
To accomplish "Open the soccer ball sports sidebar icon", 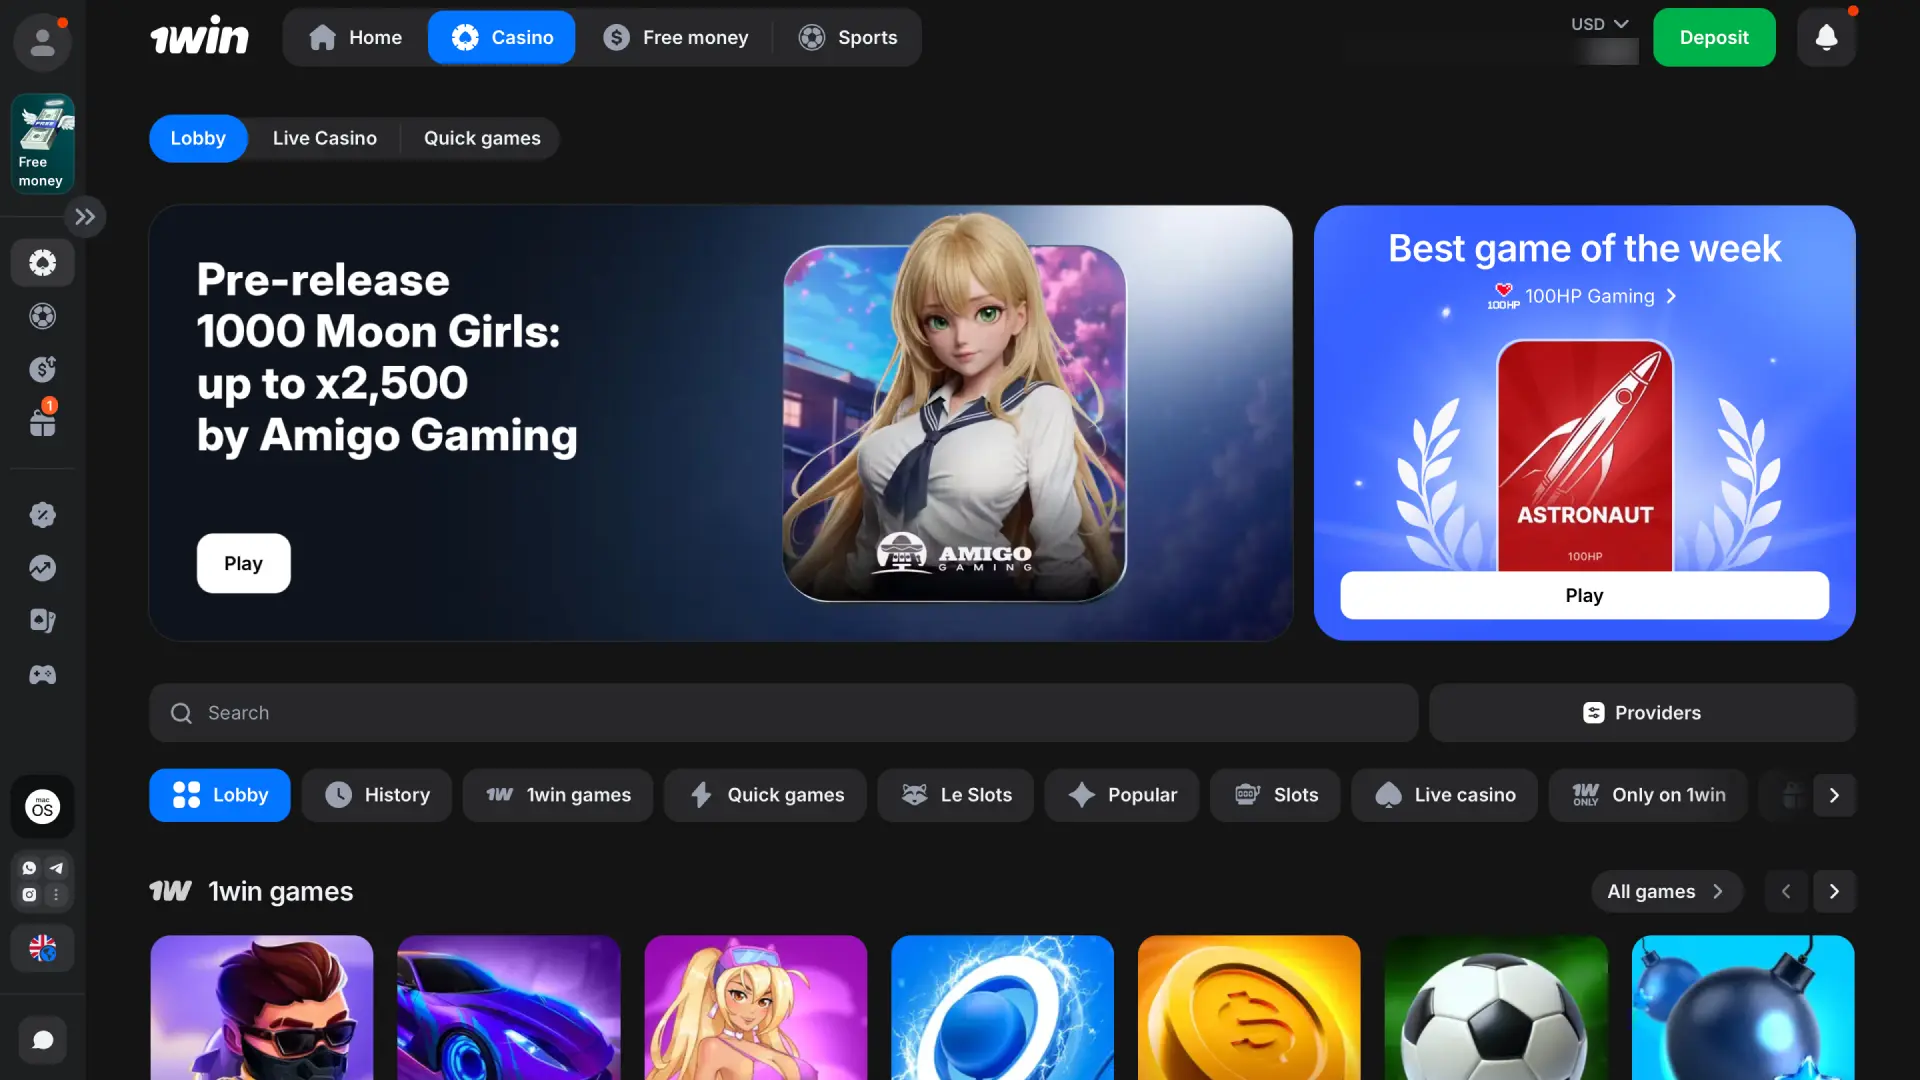I will pyautogui.click(x=42, y=317).
